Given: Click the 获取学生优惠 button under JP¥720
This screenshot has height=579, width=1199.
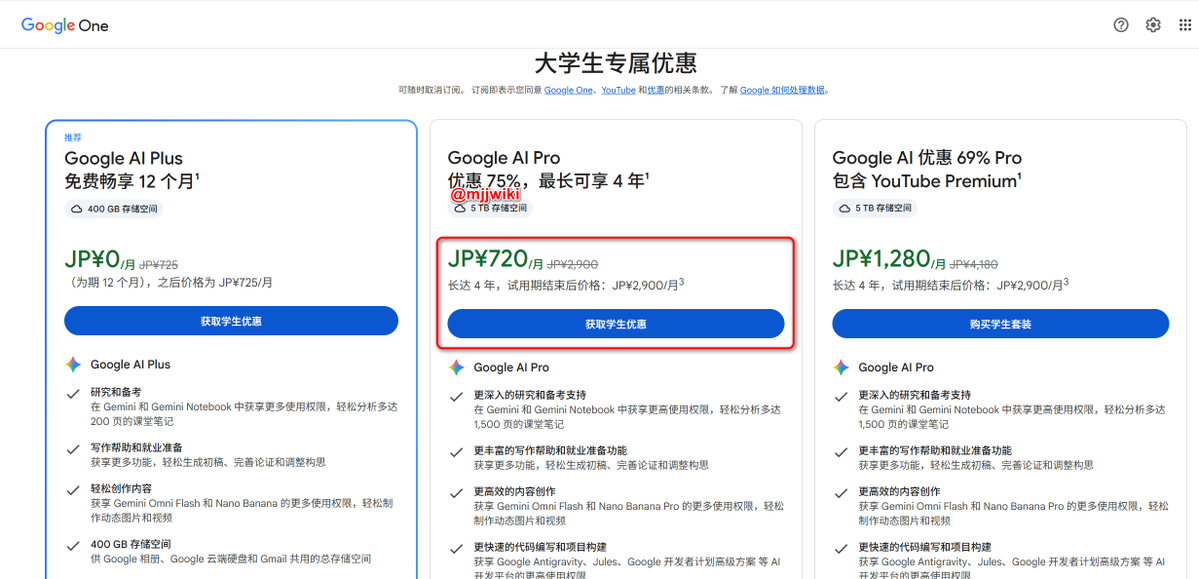Looking at the screenshot, I should [x=616, y=324].
